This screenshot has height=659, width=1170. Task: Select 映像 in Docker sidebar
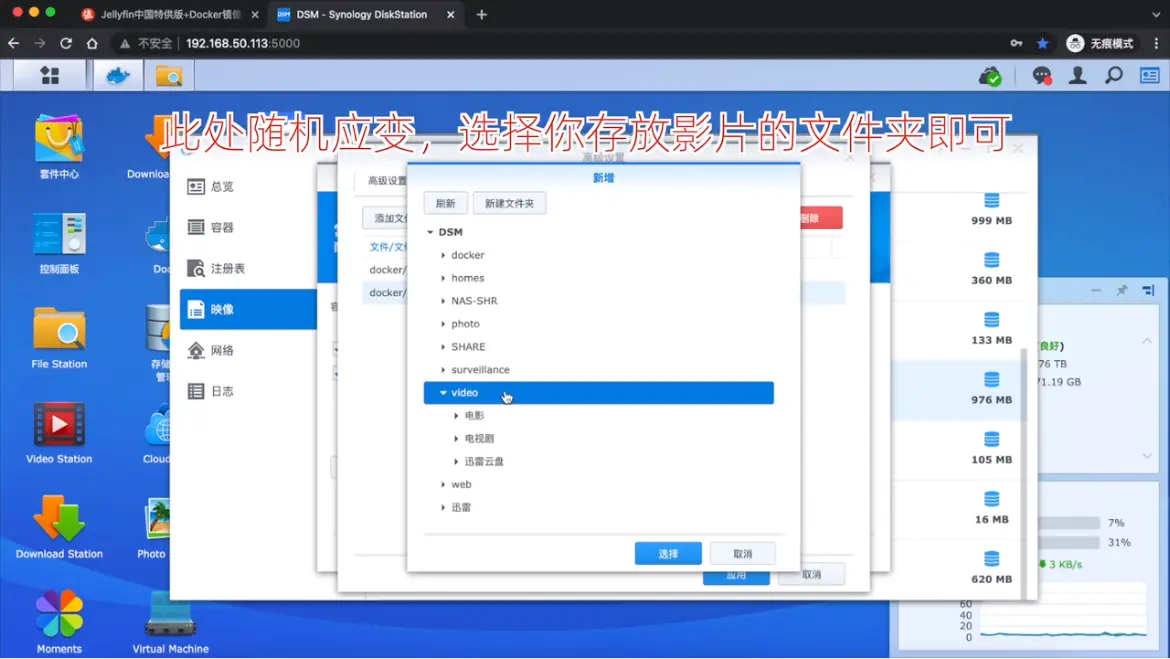(x=248, y=310)
